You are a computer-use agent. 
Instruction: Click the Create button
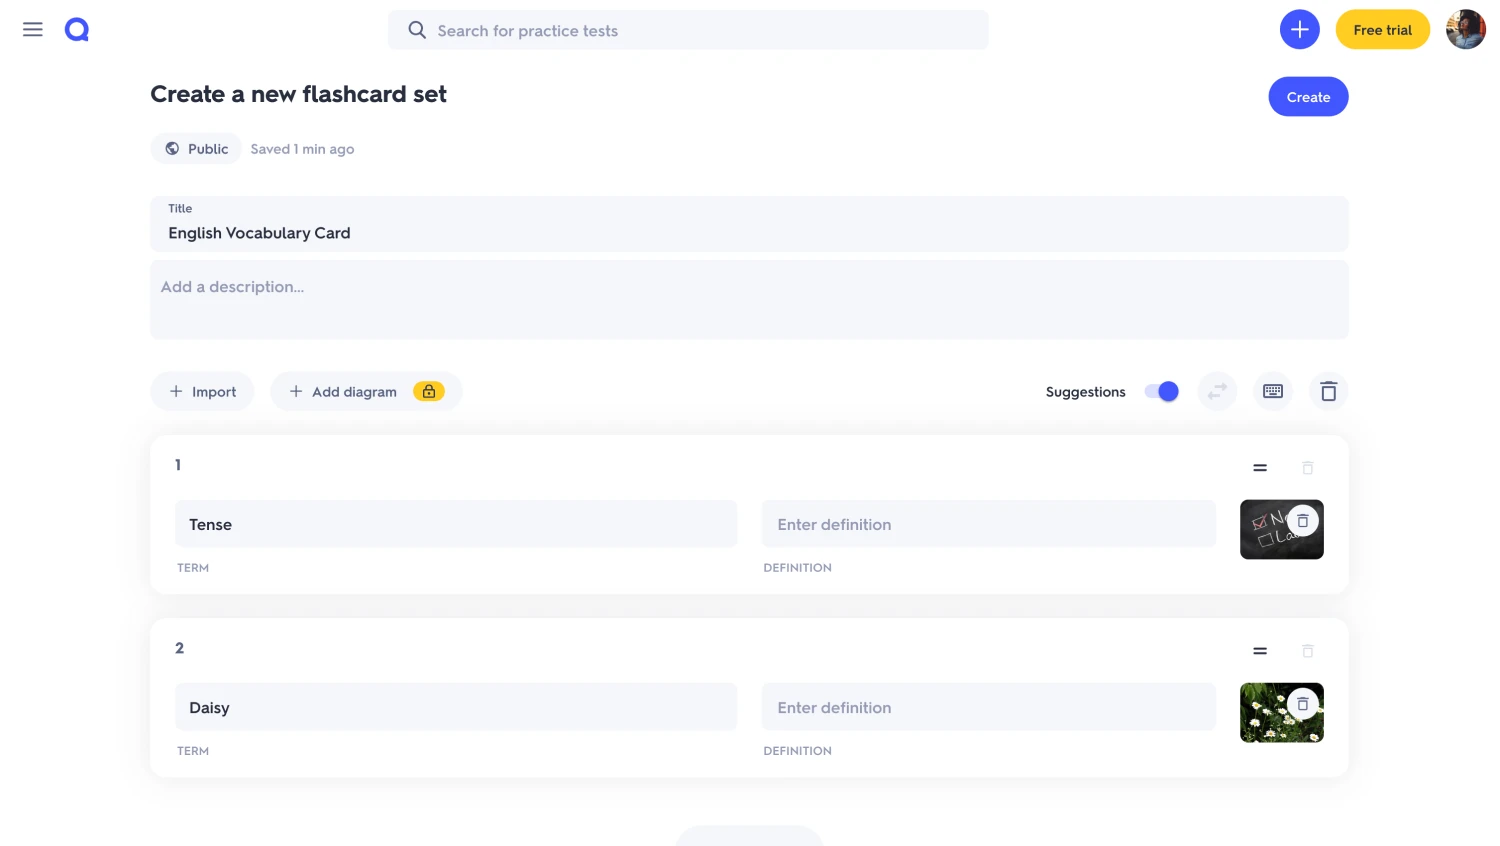pos(1307,96)
